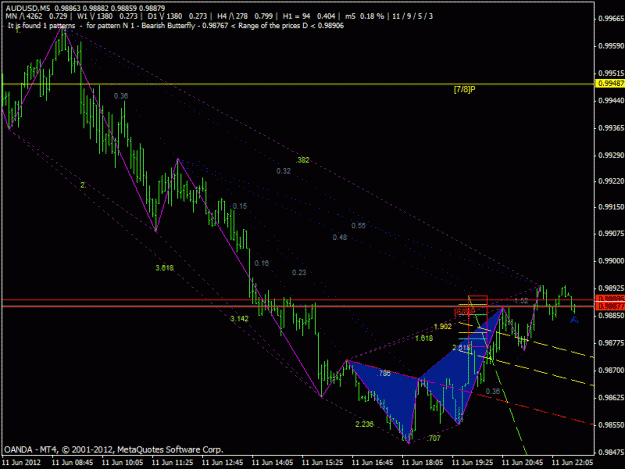The width and height of the screenshot is (625, 469).
Task: Click the 0.48 ratio label
Action: (x=340, y=237)
